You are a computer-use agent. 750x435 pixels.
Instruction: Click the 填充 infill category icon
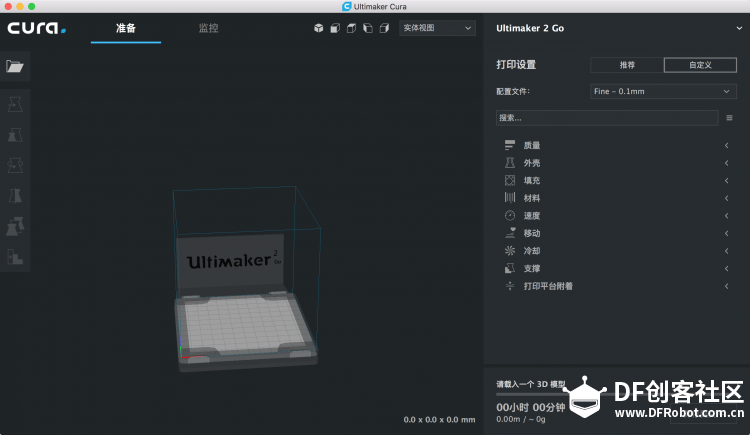tap(510, 180)
